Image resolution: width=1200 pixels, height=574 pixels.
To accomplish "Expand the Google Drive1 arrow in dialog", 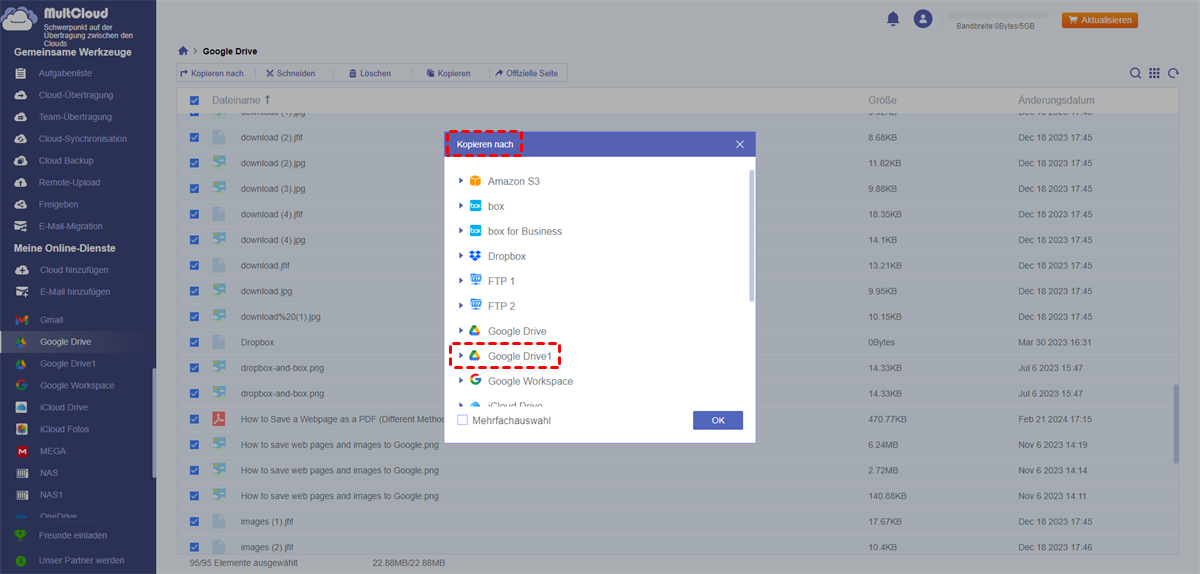I will (461, 356).
